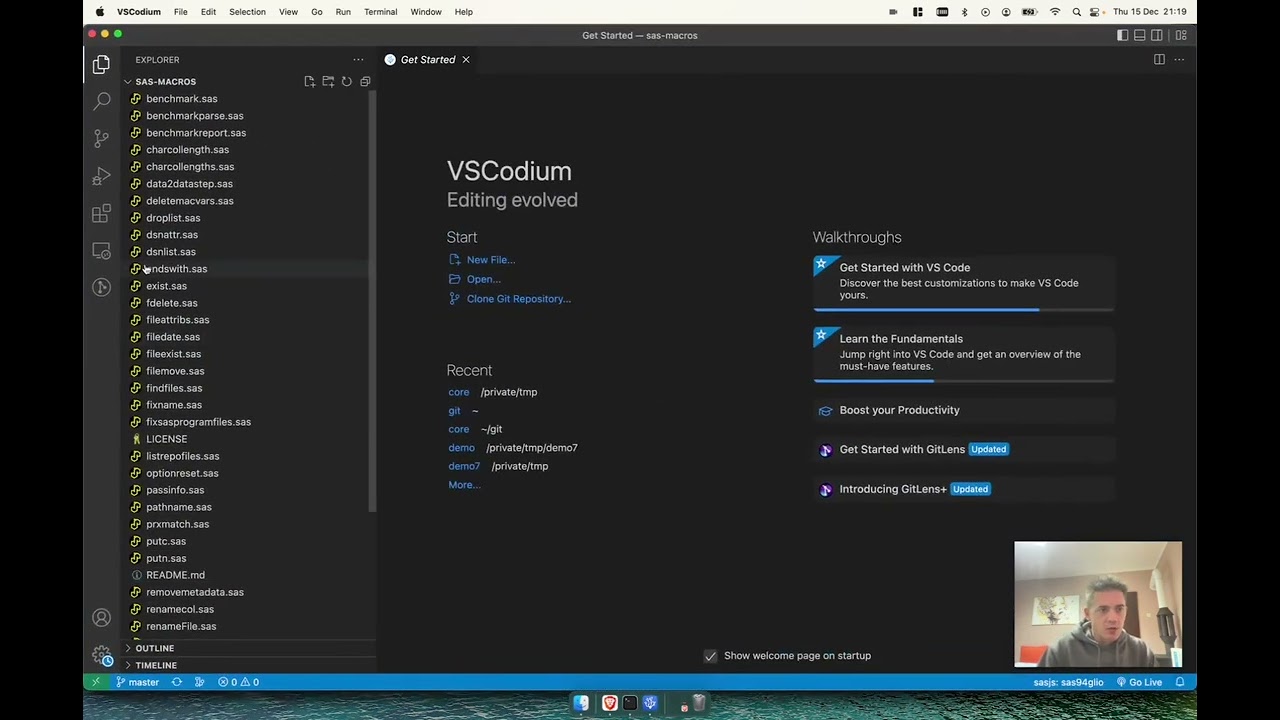Viewport: 1280px width, 720px height.
Task: Toggle the primary side bar visibility
Action: (1123, 35)
